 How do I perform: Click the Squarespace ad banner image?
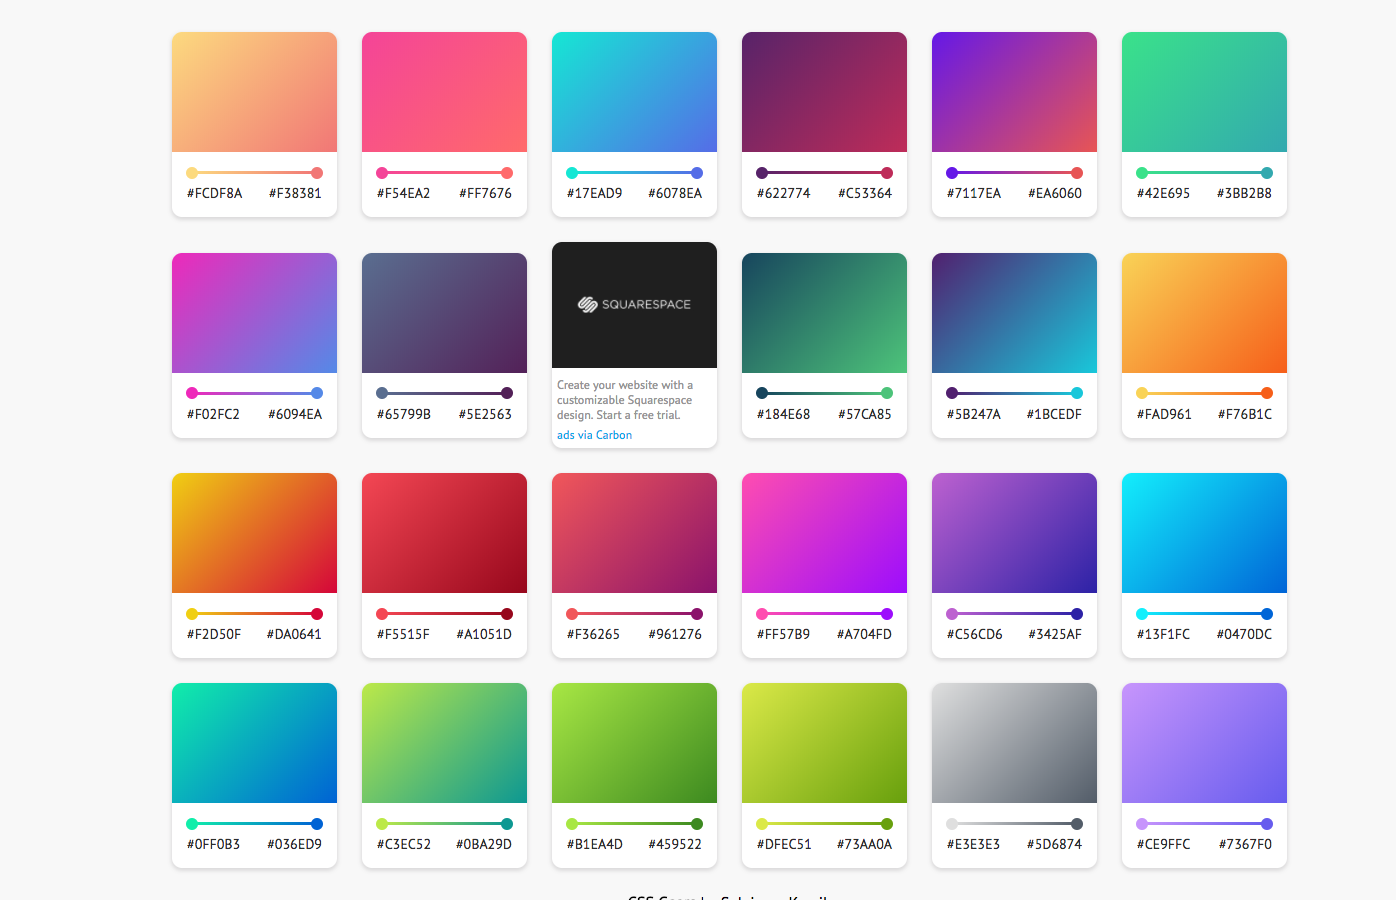pos(634,305)
